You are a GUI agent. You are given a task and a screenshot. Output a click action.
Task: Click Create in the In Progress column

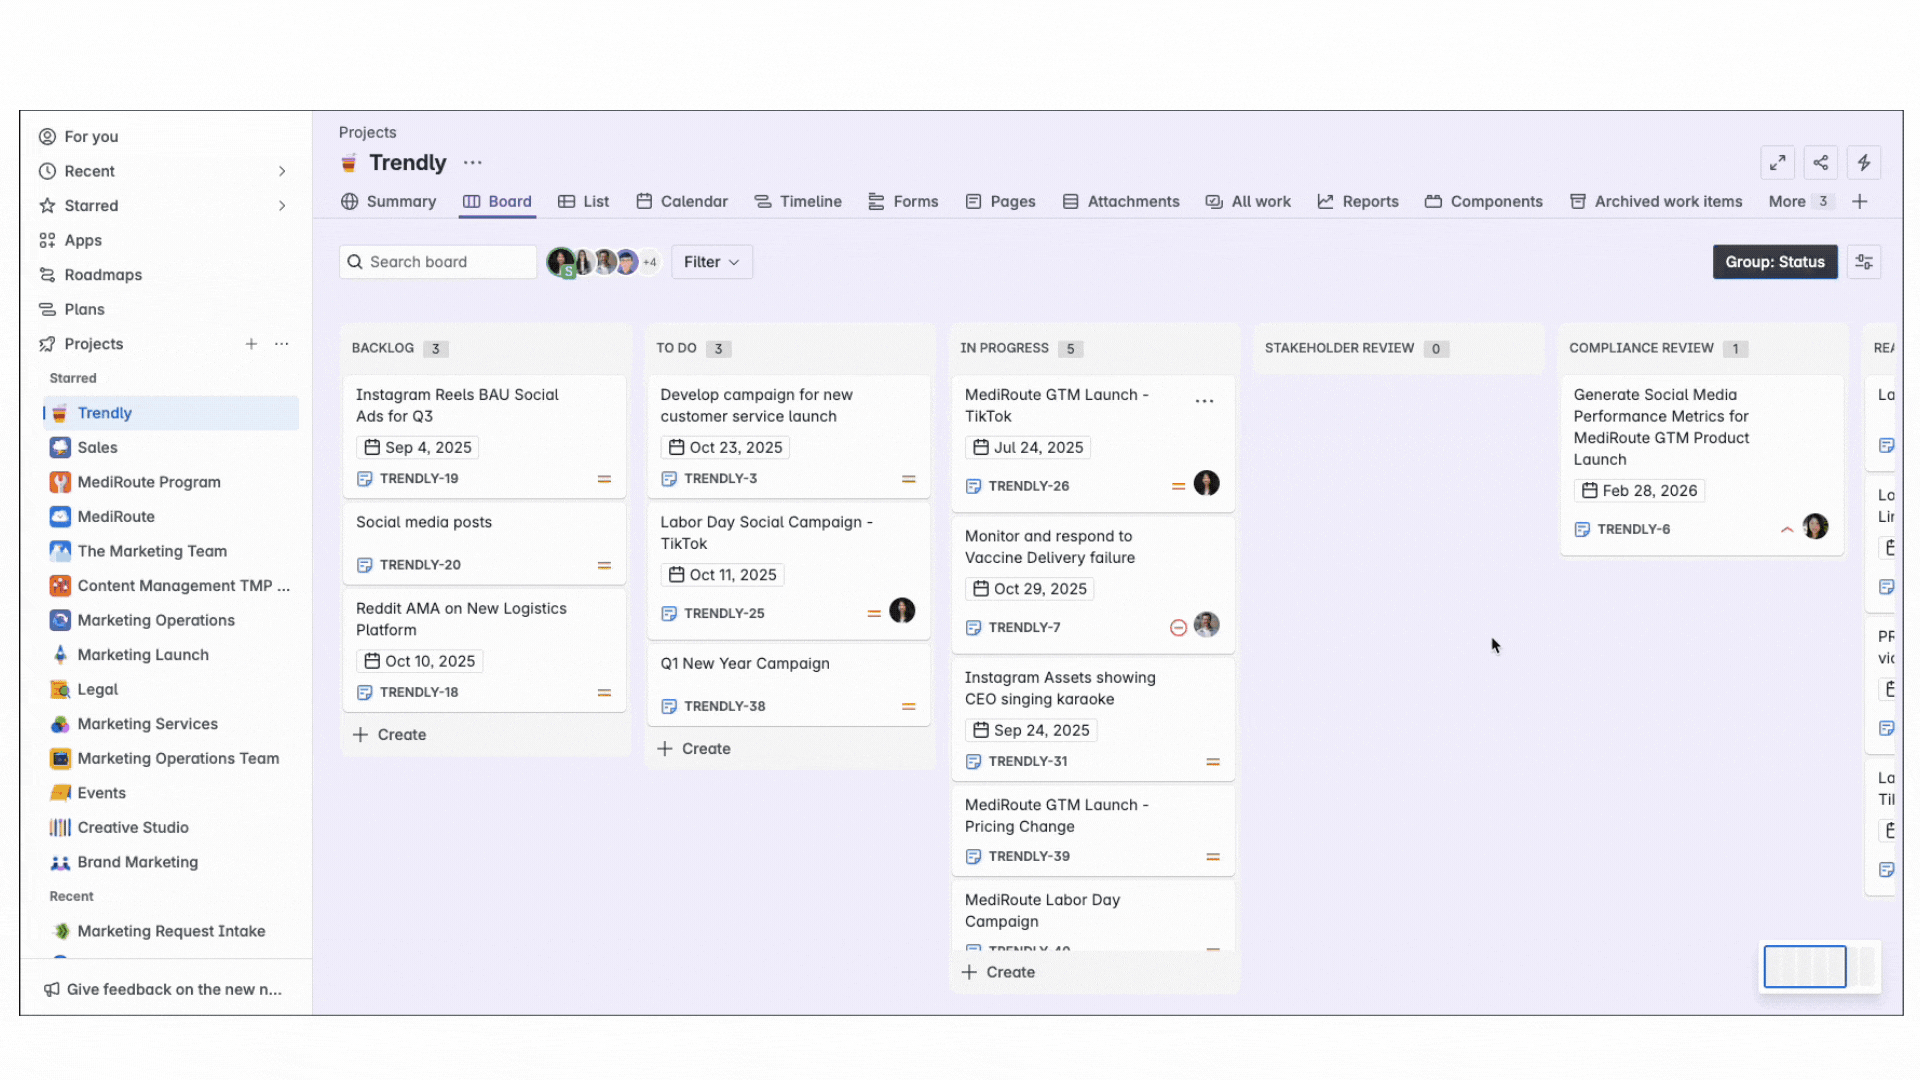[998, 972]
